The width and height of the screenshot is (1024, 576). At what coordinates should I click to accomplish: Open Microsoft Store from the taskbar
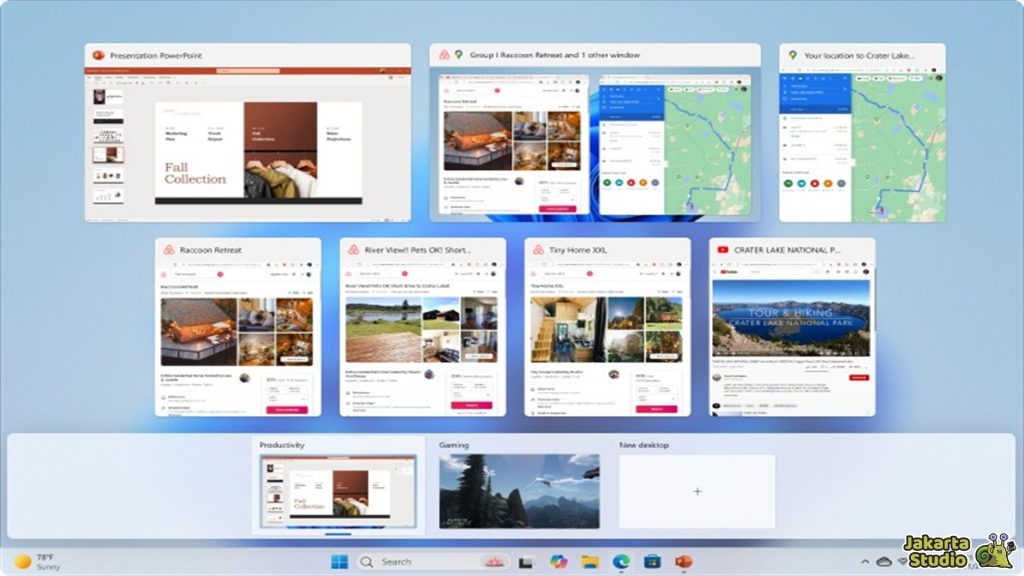(x=652, y=562)
